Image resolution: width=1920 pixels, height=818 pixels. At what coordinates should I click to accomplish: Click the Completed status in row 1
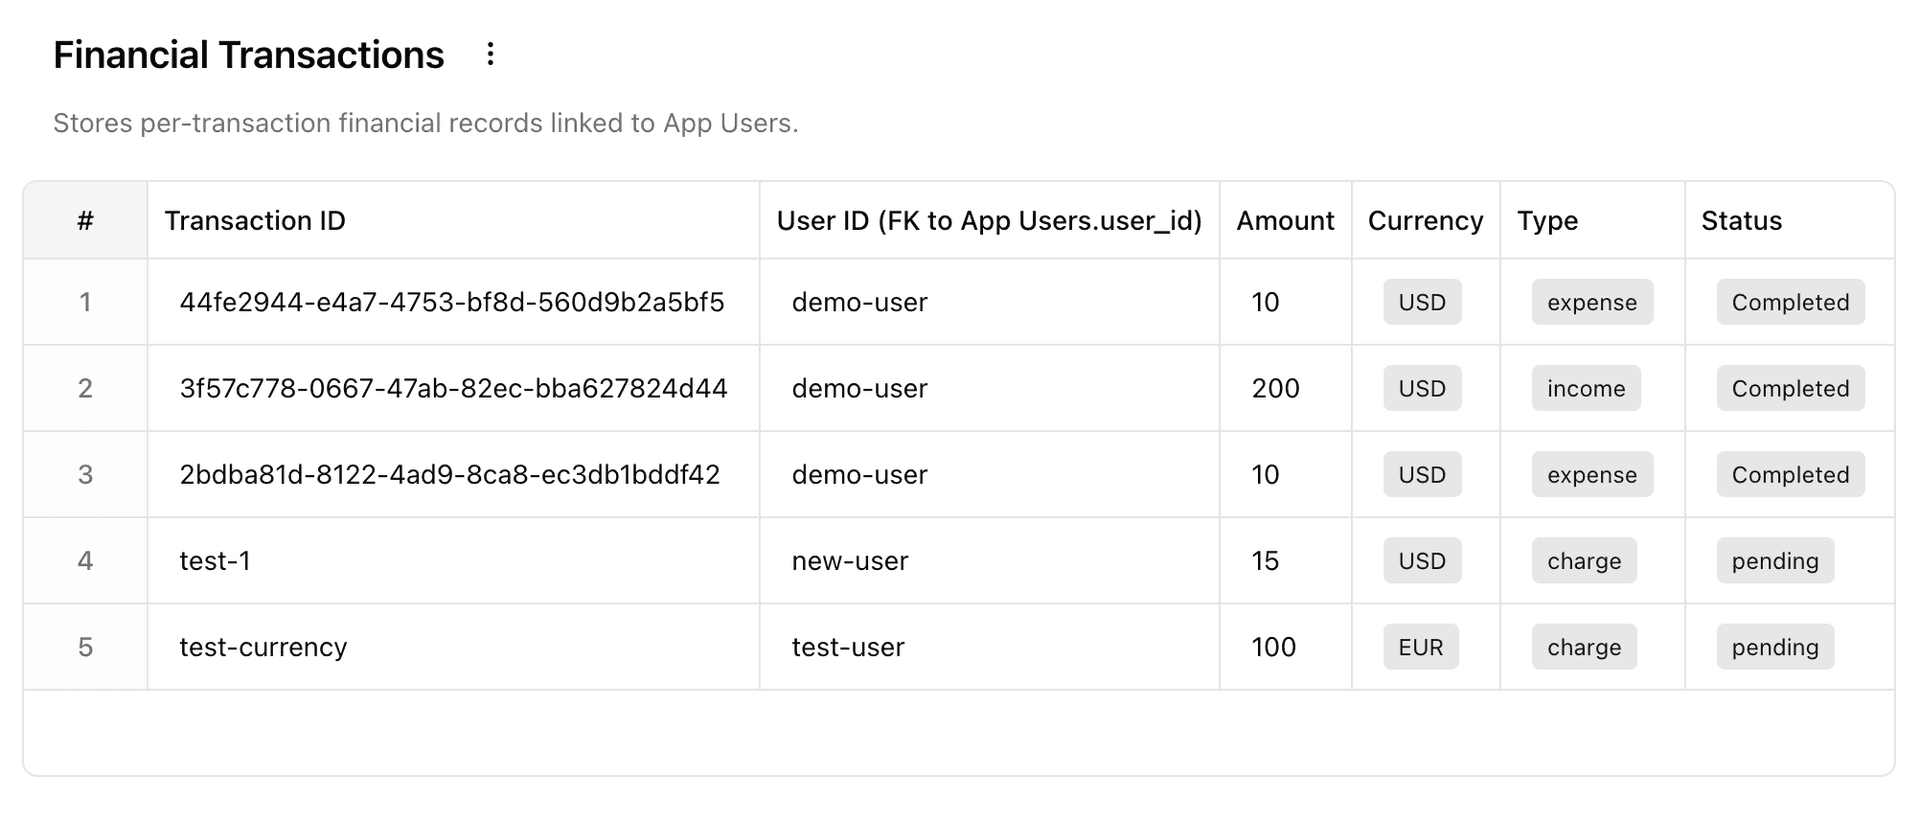point(1790,302)
